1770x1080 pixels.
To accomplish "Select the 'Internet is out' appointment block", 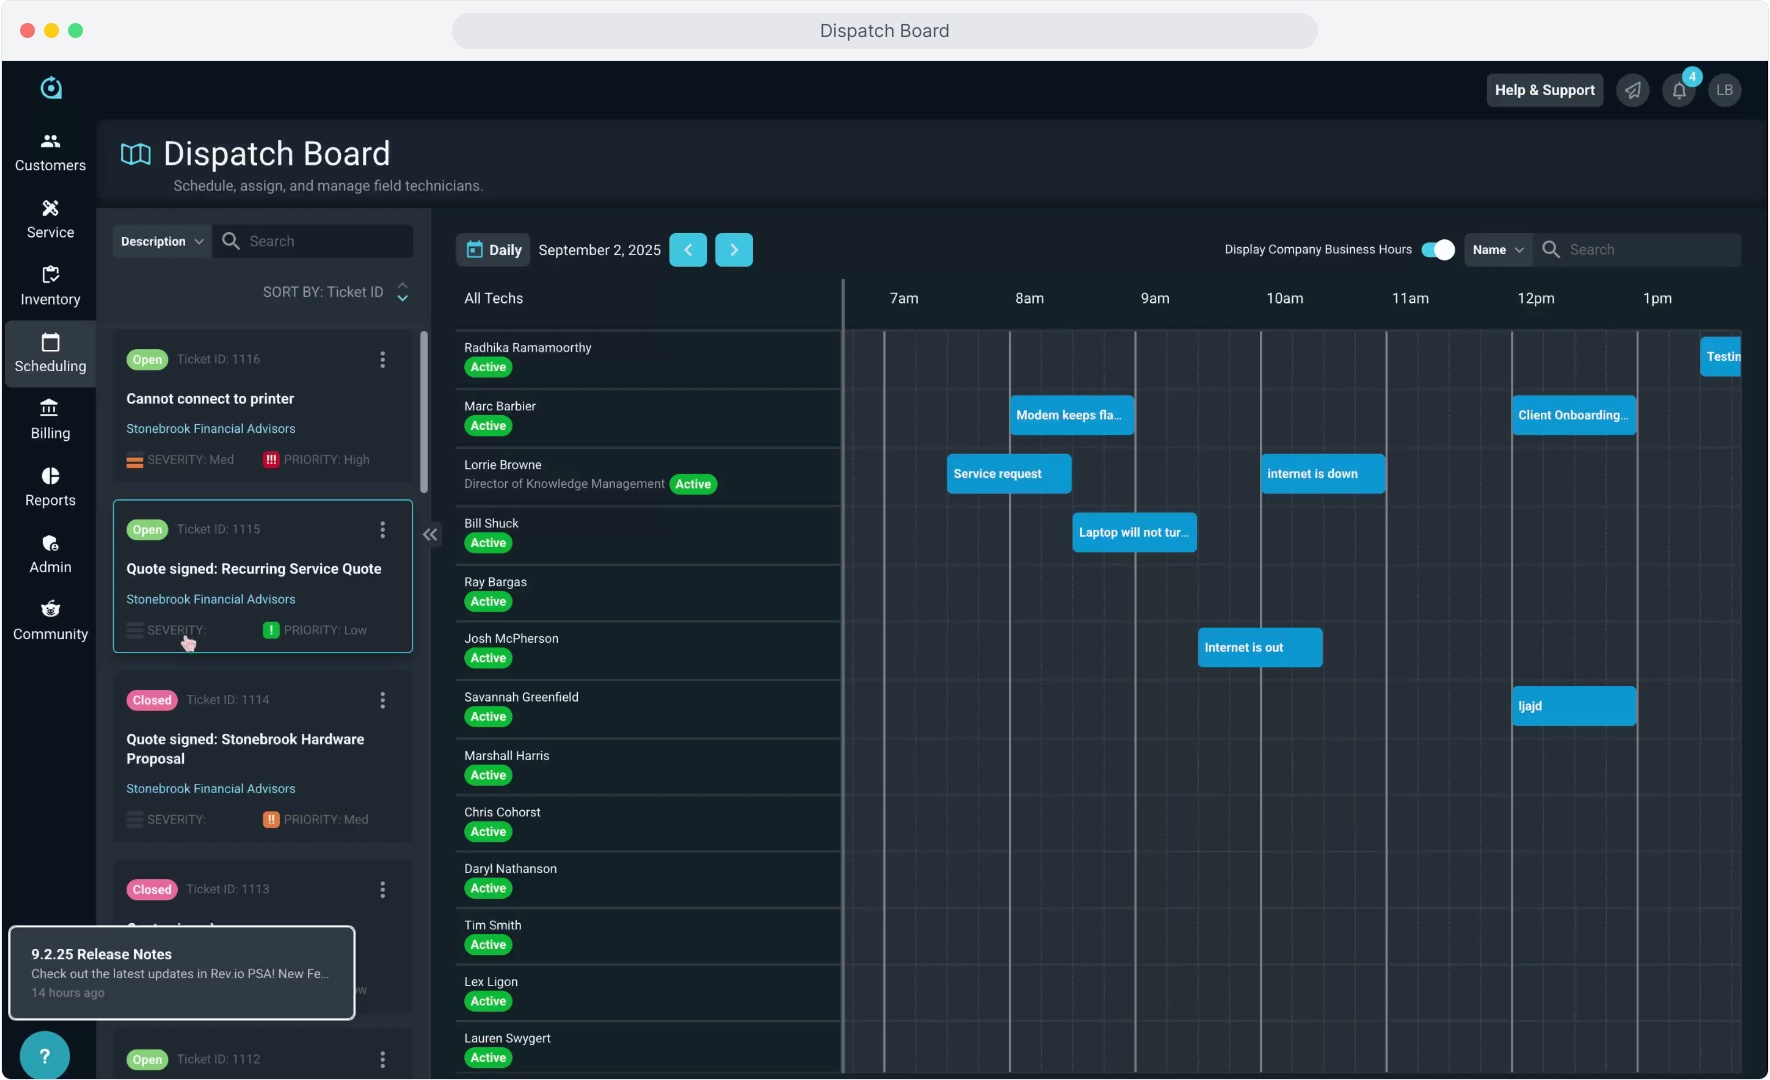I will pyautogui.click(x=1259, y=648).
